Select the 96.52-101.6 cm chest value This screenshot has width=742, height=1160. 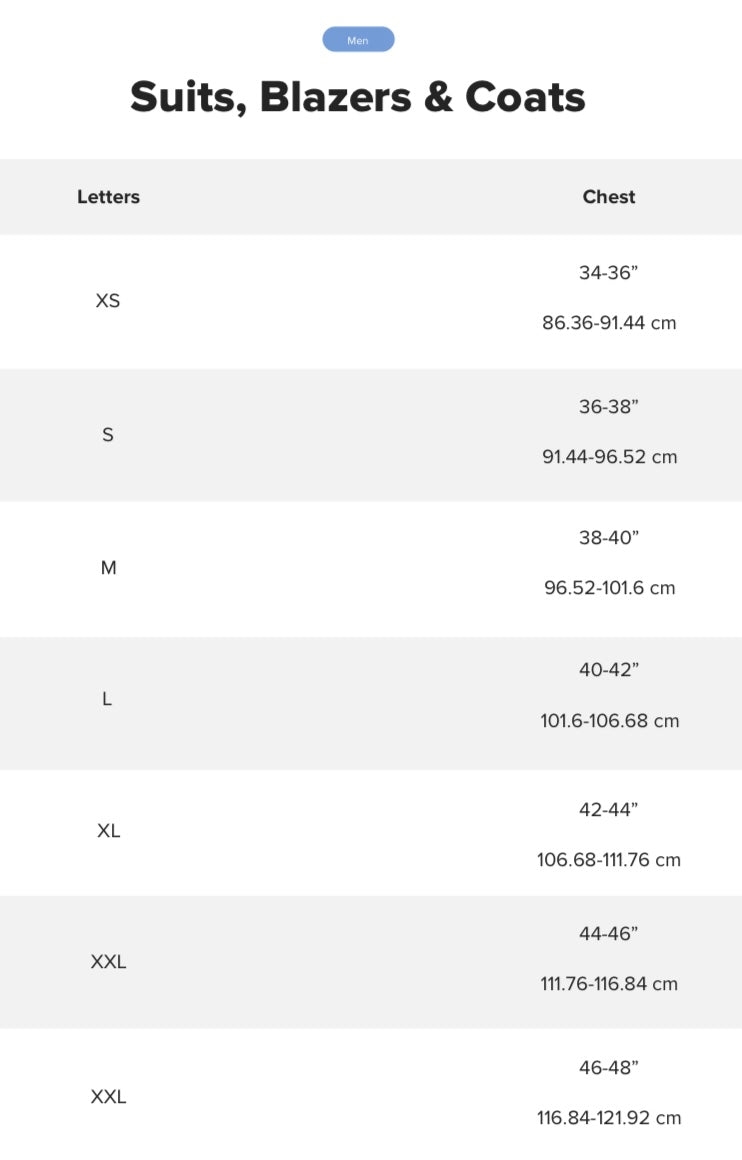(609, 588)
